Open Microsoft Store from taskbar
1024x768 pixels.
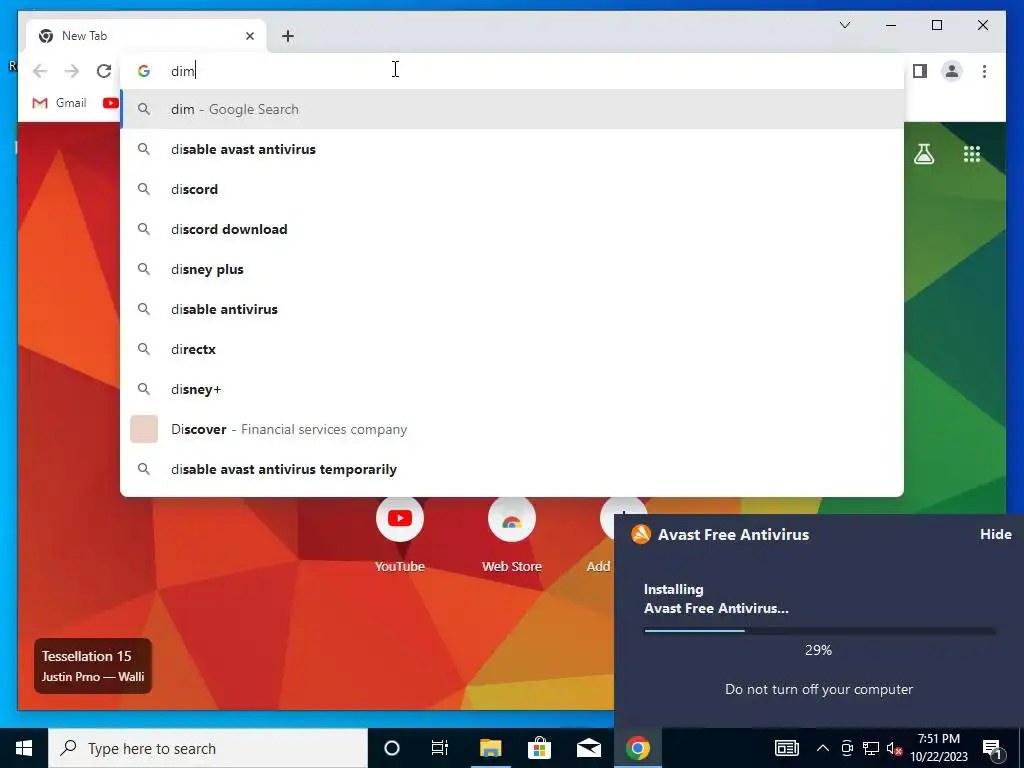(539, 748)
